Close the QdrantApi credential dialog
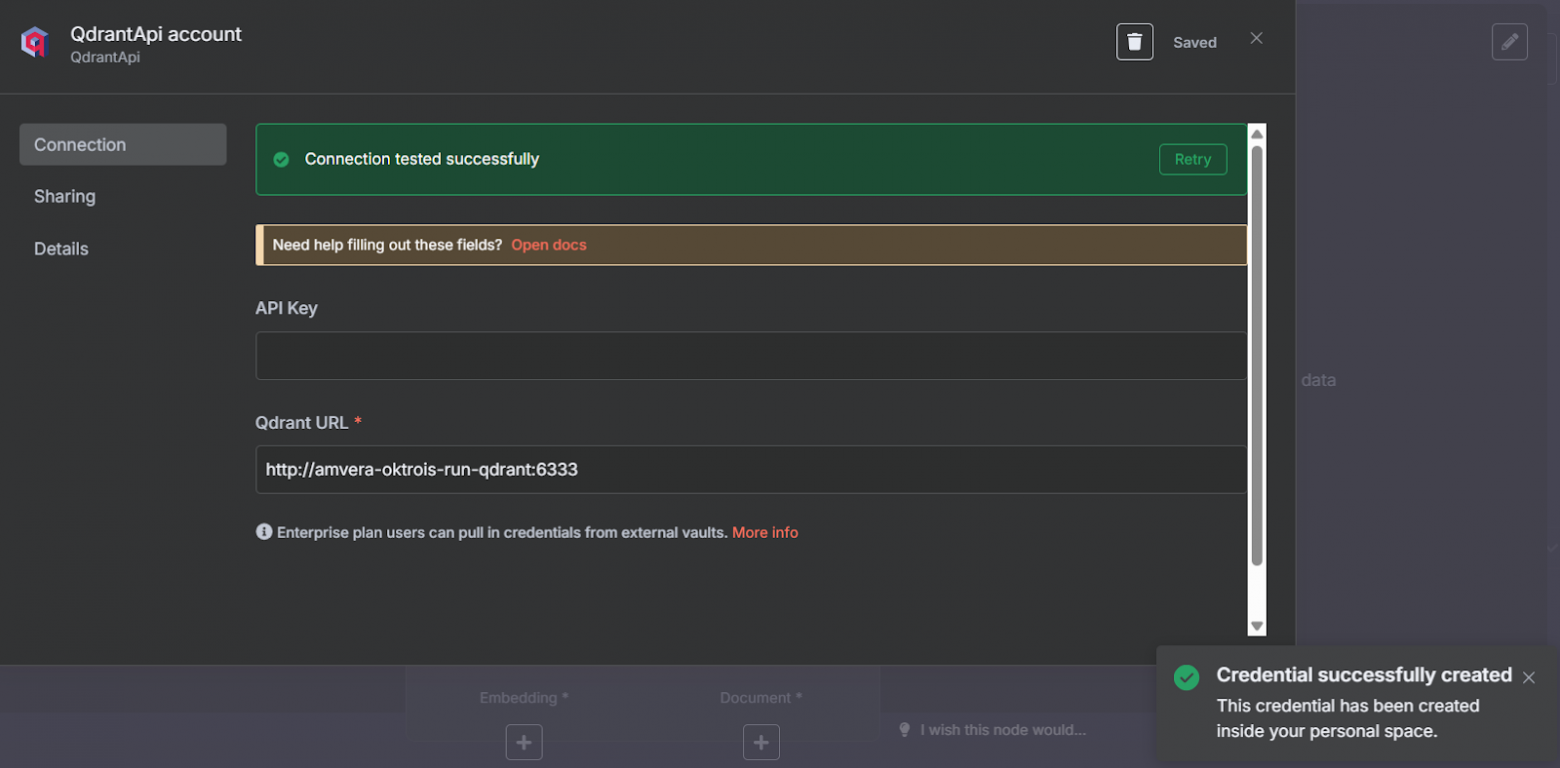Screen dimensions: 1560x768 pos(1256,38)
